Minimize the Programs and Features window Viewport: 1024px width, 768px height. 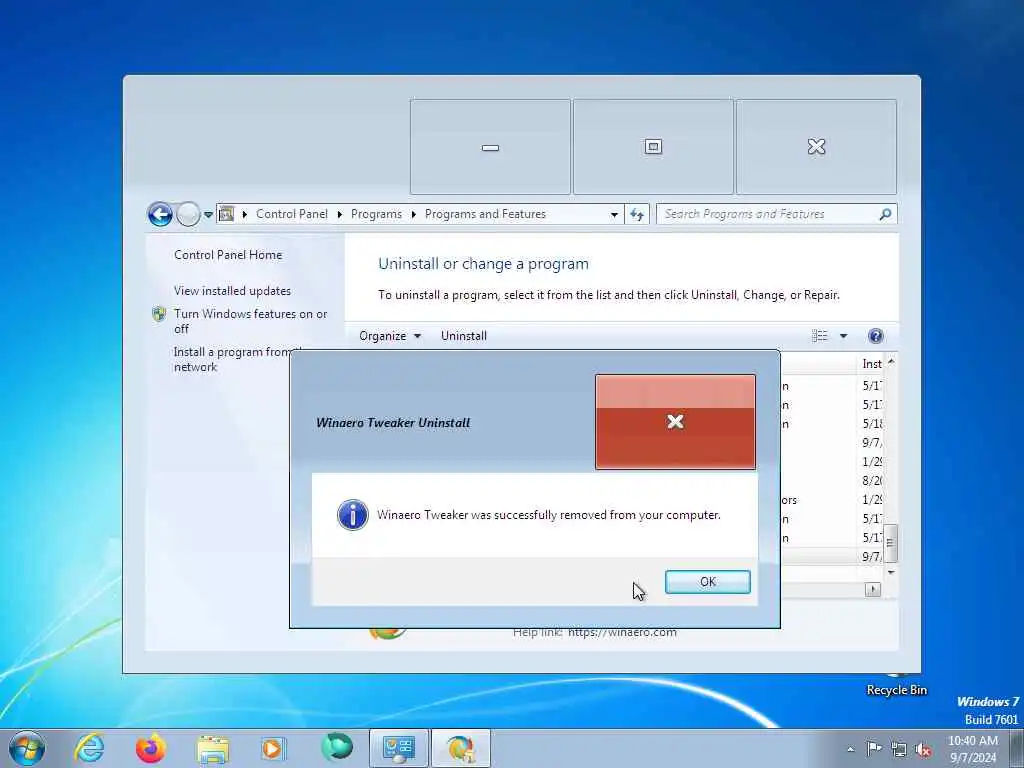tap(490, 147)
